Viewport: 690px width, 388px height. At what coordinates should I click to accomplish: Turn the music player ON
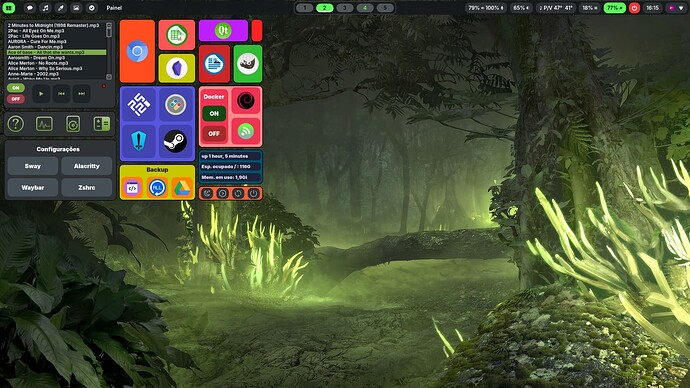click(15, 88)
